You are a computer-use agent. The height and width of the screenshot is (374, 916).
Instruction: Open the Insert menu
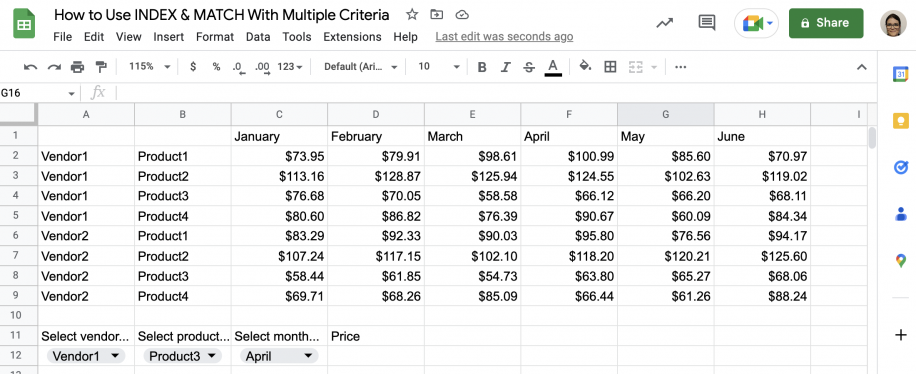pos(169,37)
